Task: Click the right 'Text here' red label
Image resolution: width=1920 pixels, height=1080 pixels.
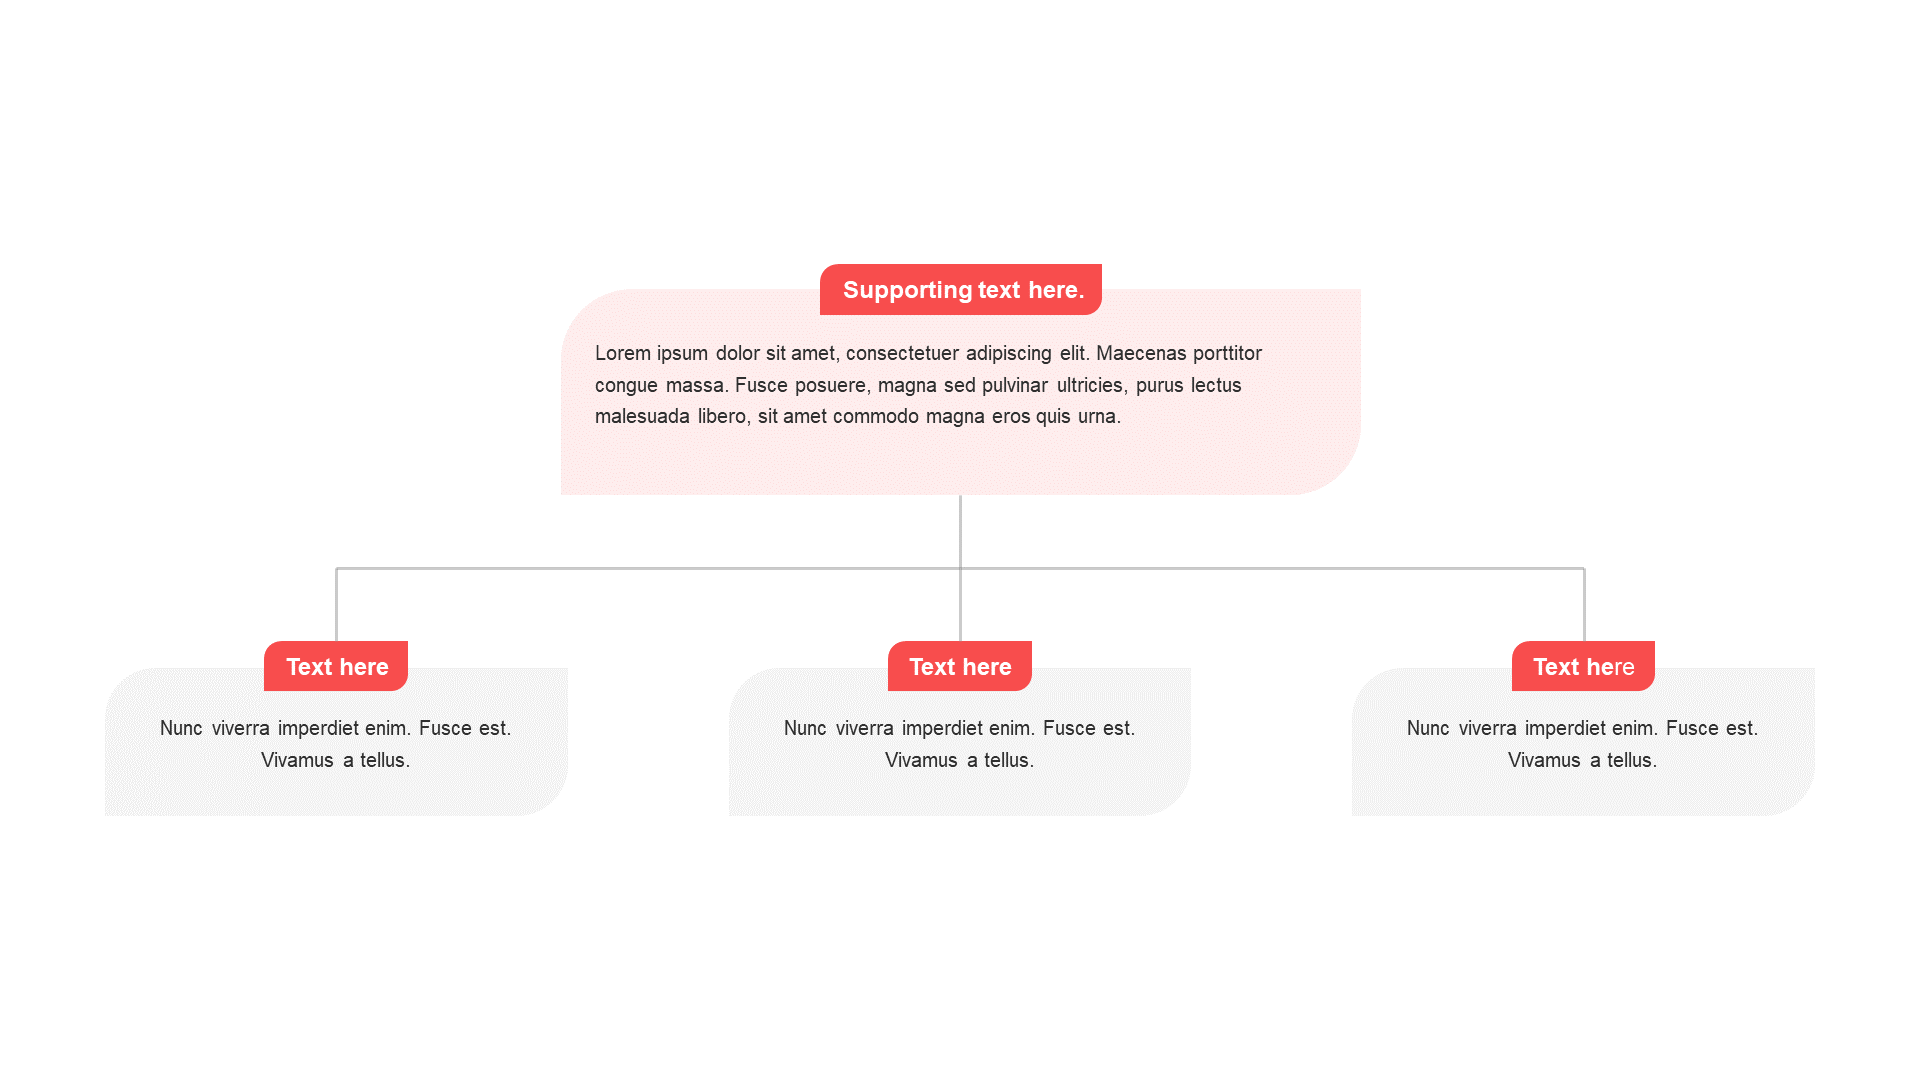Action: (1583, 666)
